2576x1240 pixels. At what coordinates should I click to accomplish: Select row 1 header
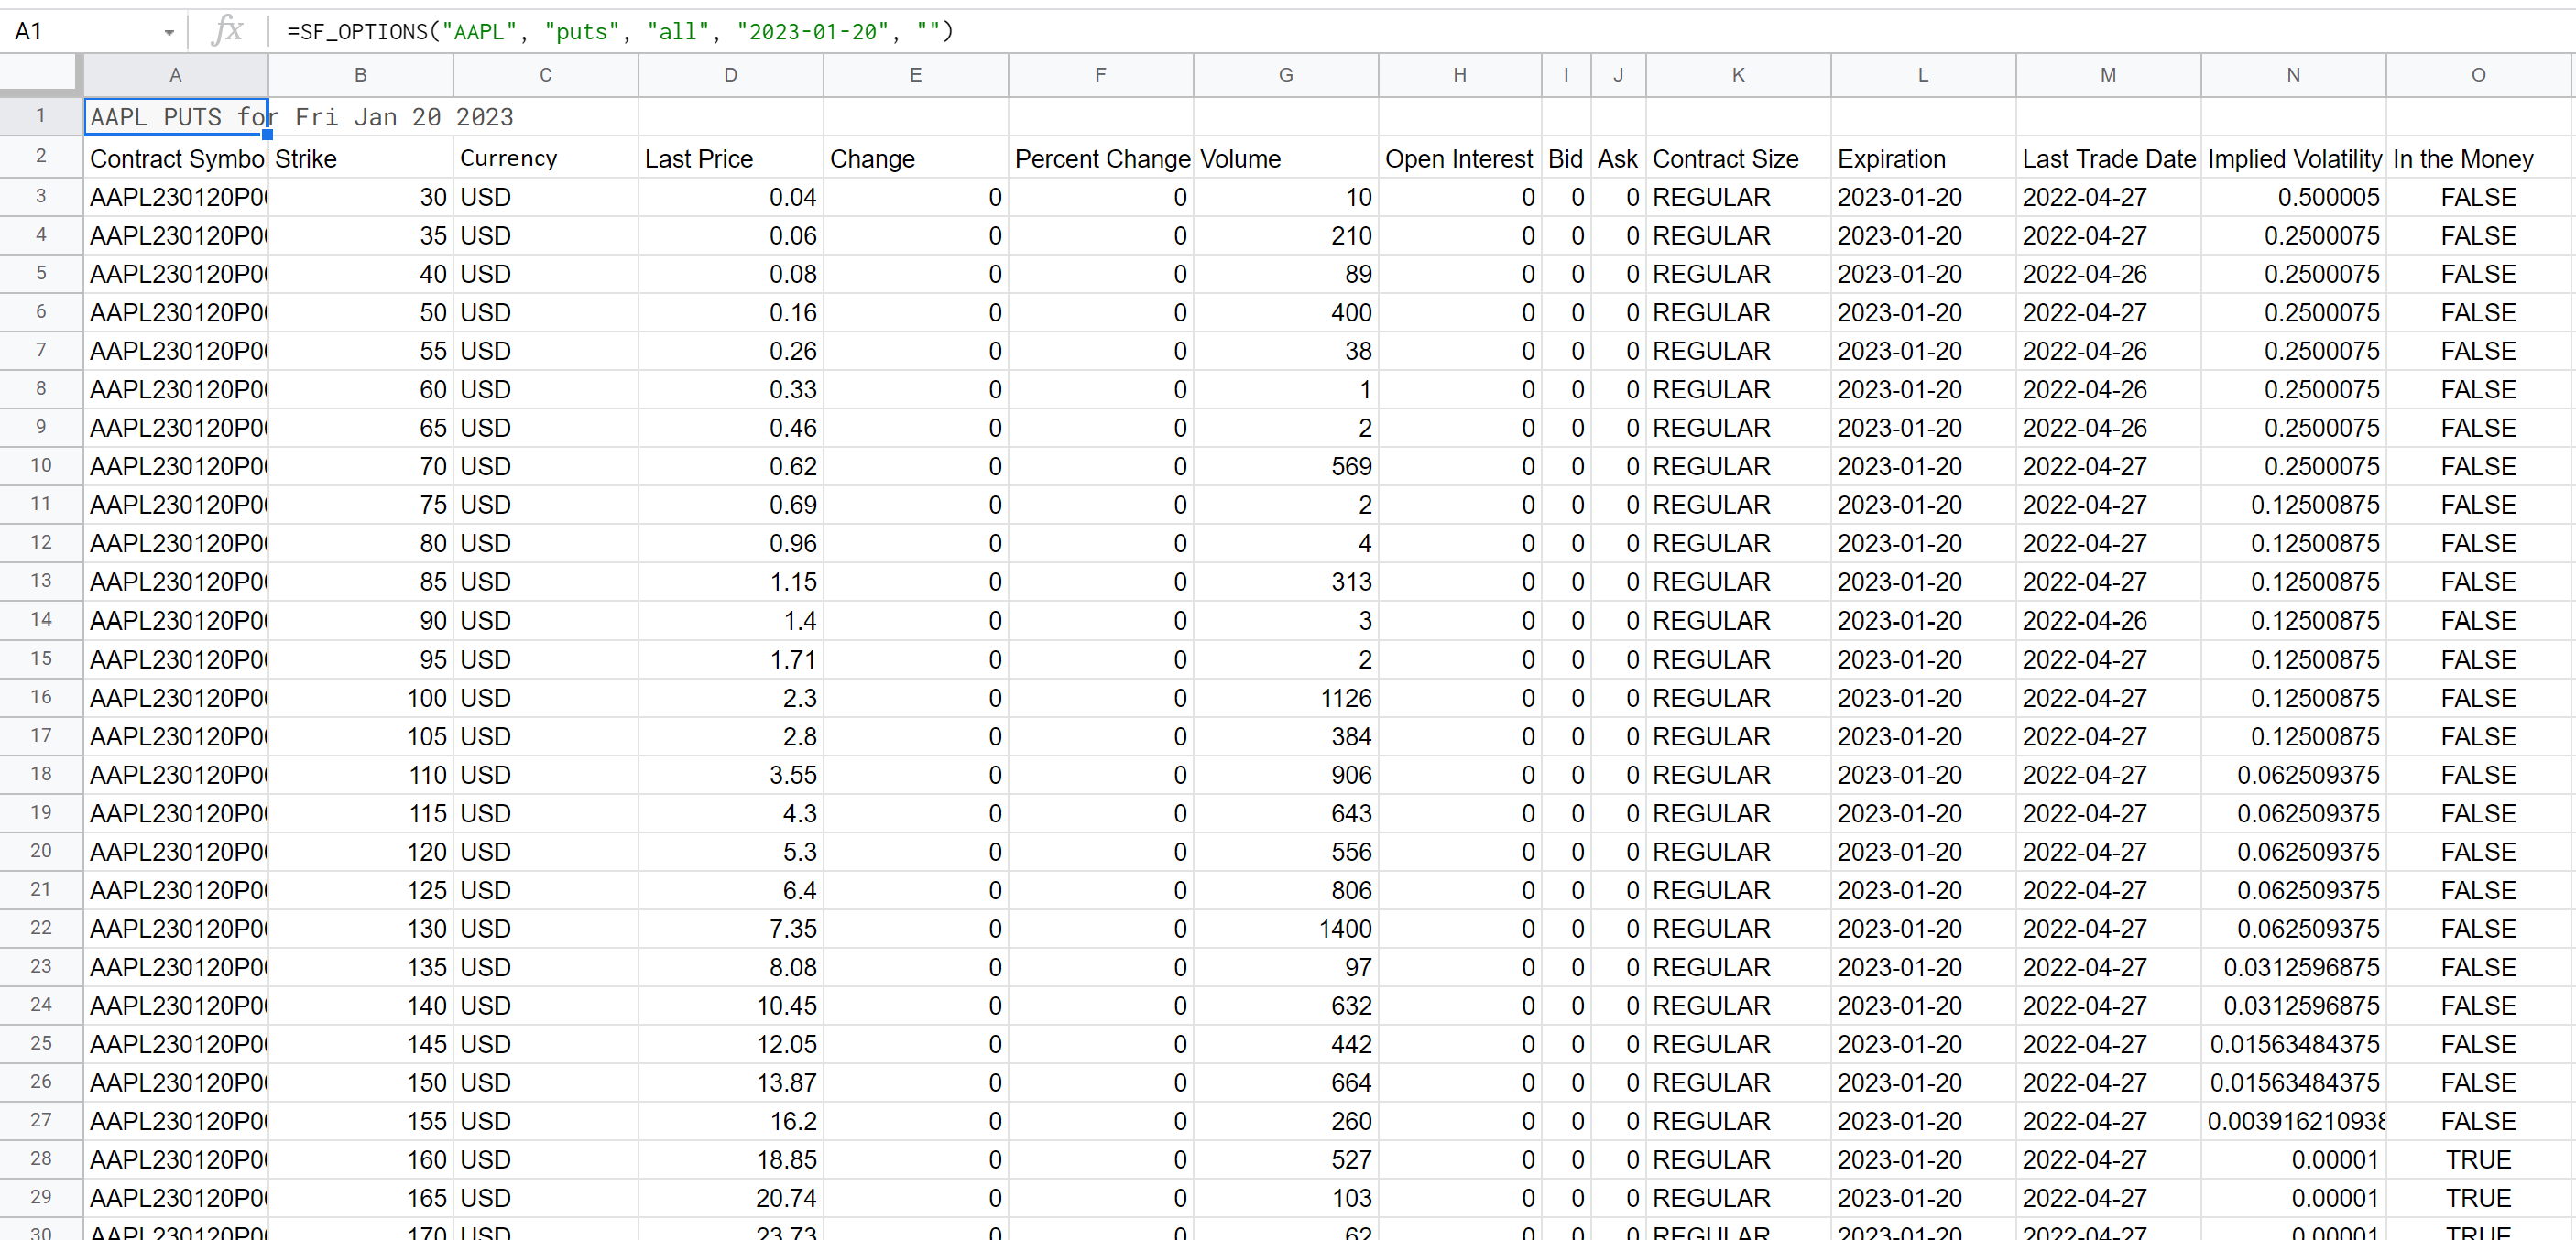41,116
